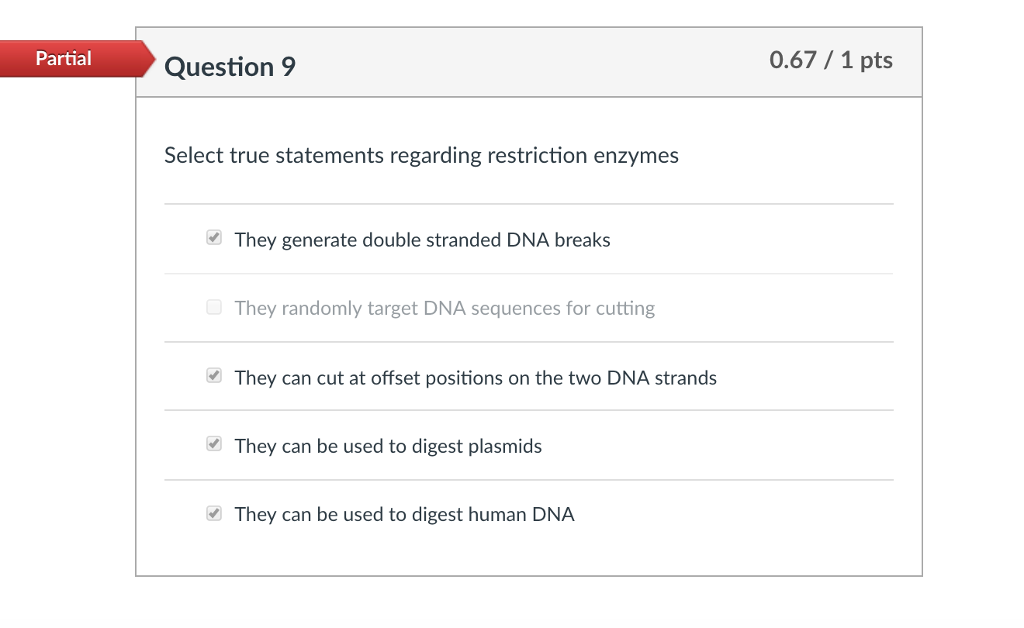Image resolution: width=1024 pixels, height=628 pixels.
Task: Uncheck the 'digest plasmids' checkbox
Action: (214, 444)
